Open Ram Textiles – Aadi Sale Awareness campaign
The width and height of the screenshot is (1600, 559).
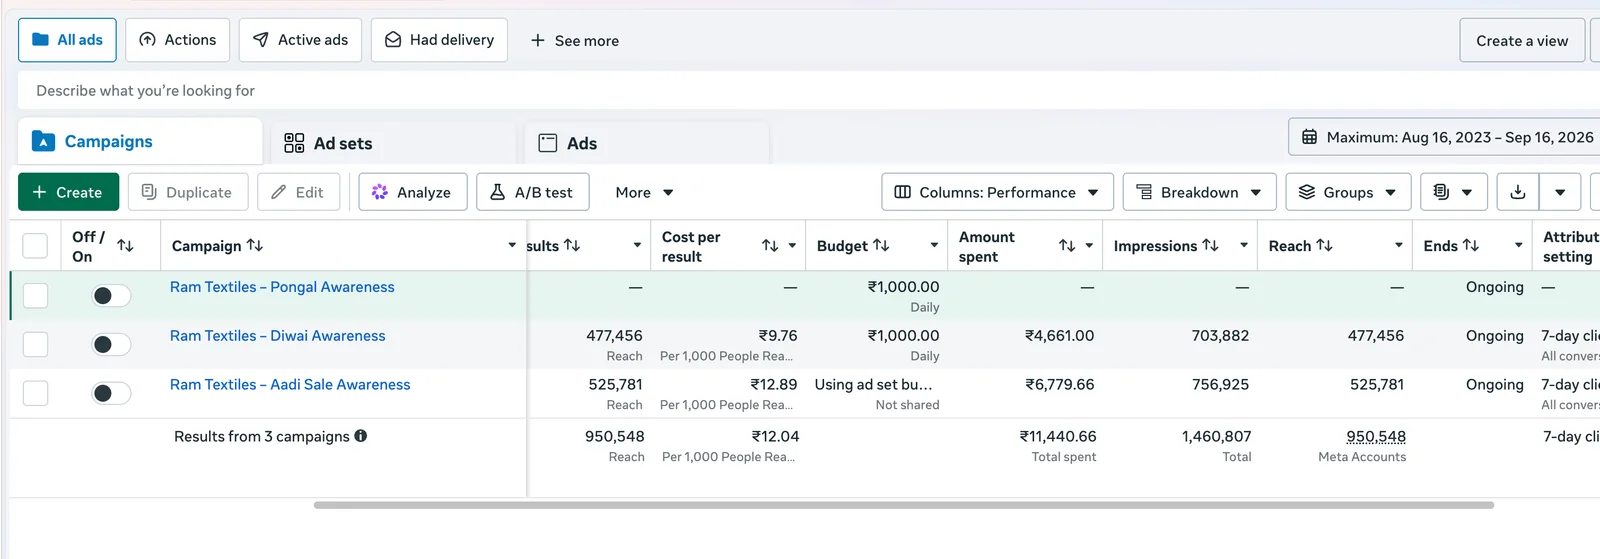coord(290,384)
